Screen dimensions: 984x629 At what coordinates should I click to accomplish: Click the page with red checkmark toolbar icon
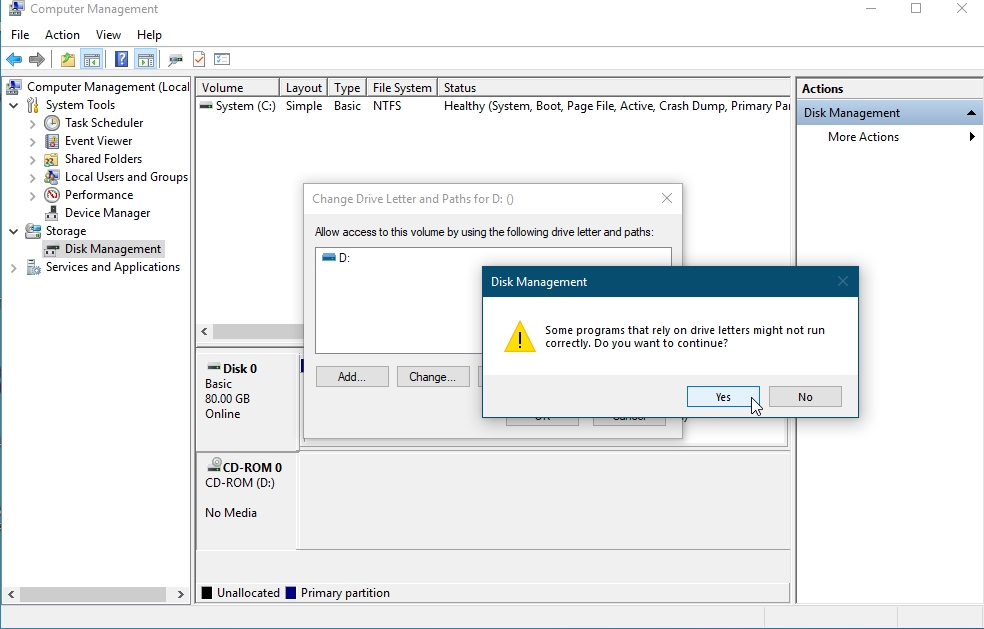pos(199,60)
